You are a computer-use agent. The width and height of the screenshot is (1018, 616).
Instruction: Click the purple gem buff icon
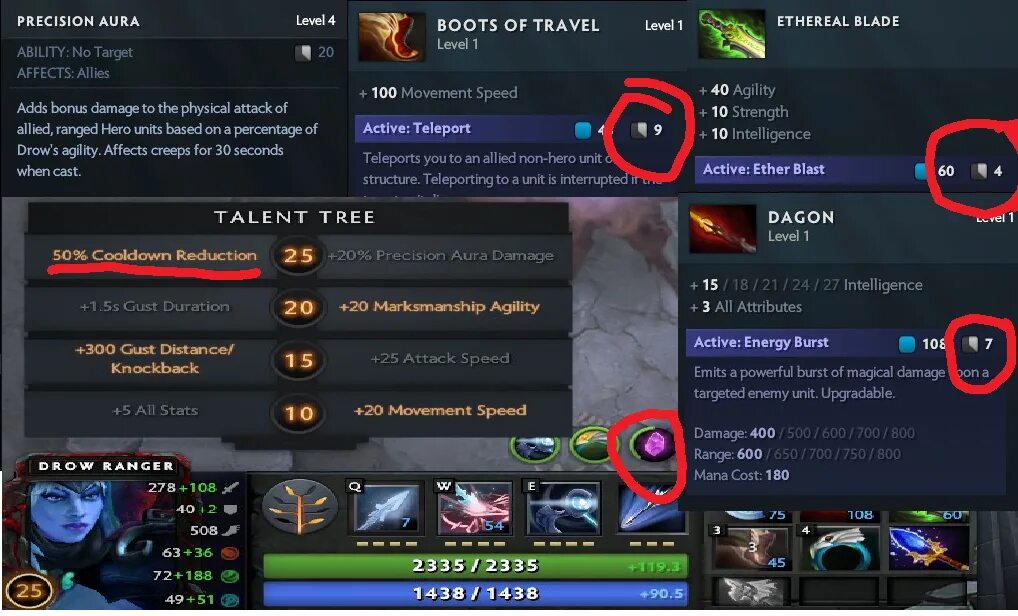[651, 445]
